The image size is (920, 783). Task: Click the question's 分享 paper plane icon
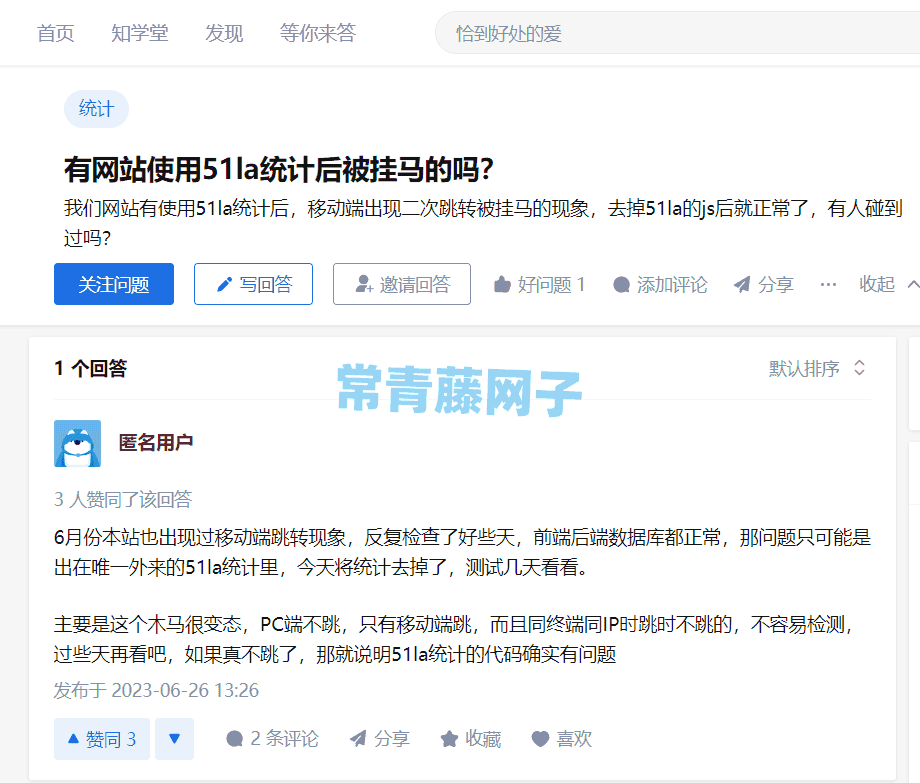click(x=742, y=284)
